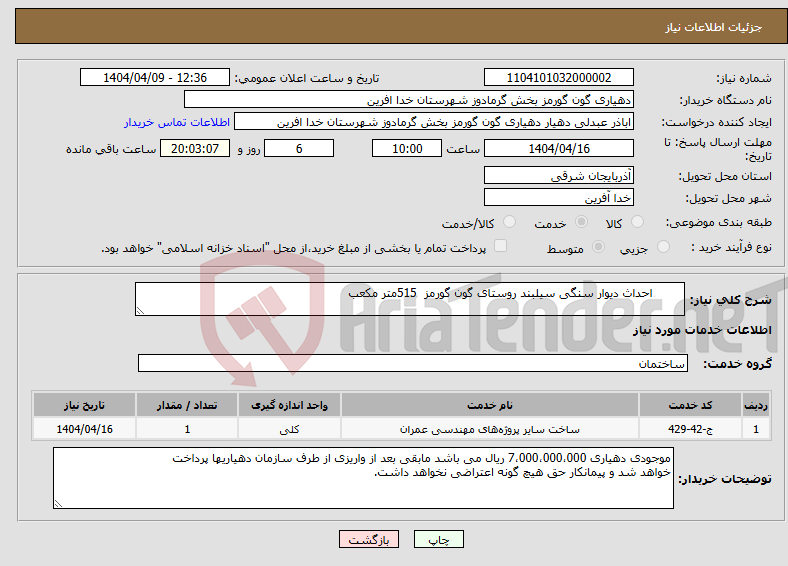Click the remaining time field 20:03:07
Screen dimensions: 788x566
195,148
